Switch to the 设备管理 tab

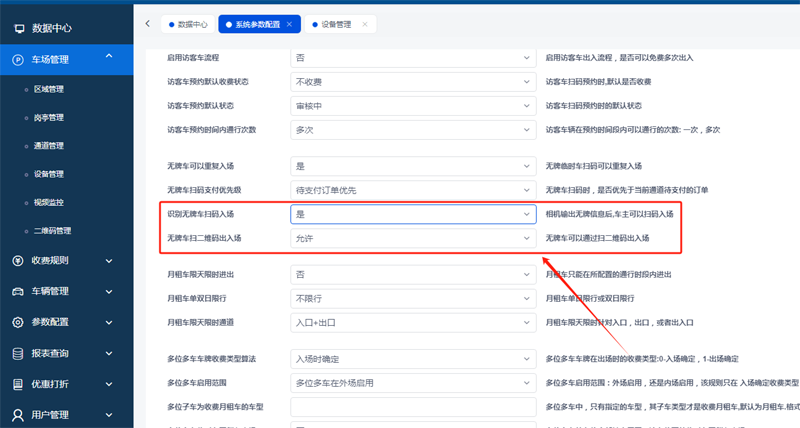pos(340,24)
